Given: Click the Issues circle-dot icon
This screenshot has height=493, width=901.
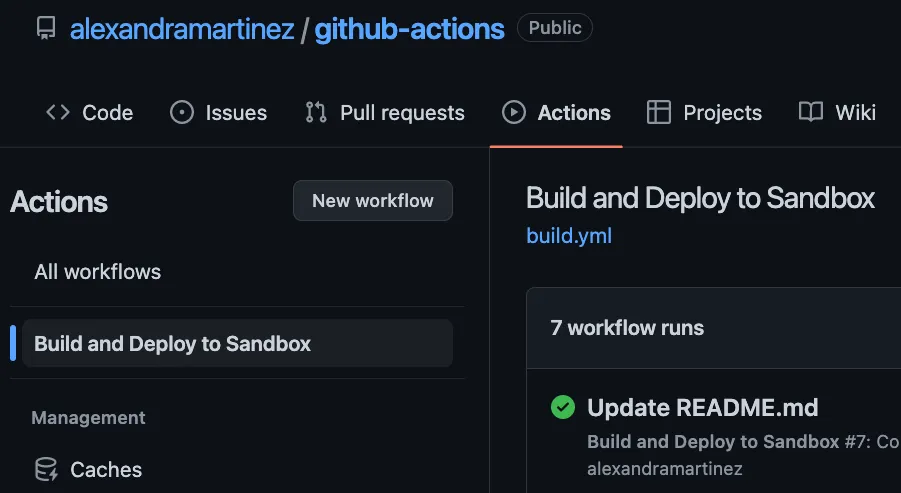Looking at the screenshot, I should pyautogui.click(x=182, y=112).
